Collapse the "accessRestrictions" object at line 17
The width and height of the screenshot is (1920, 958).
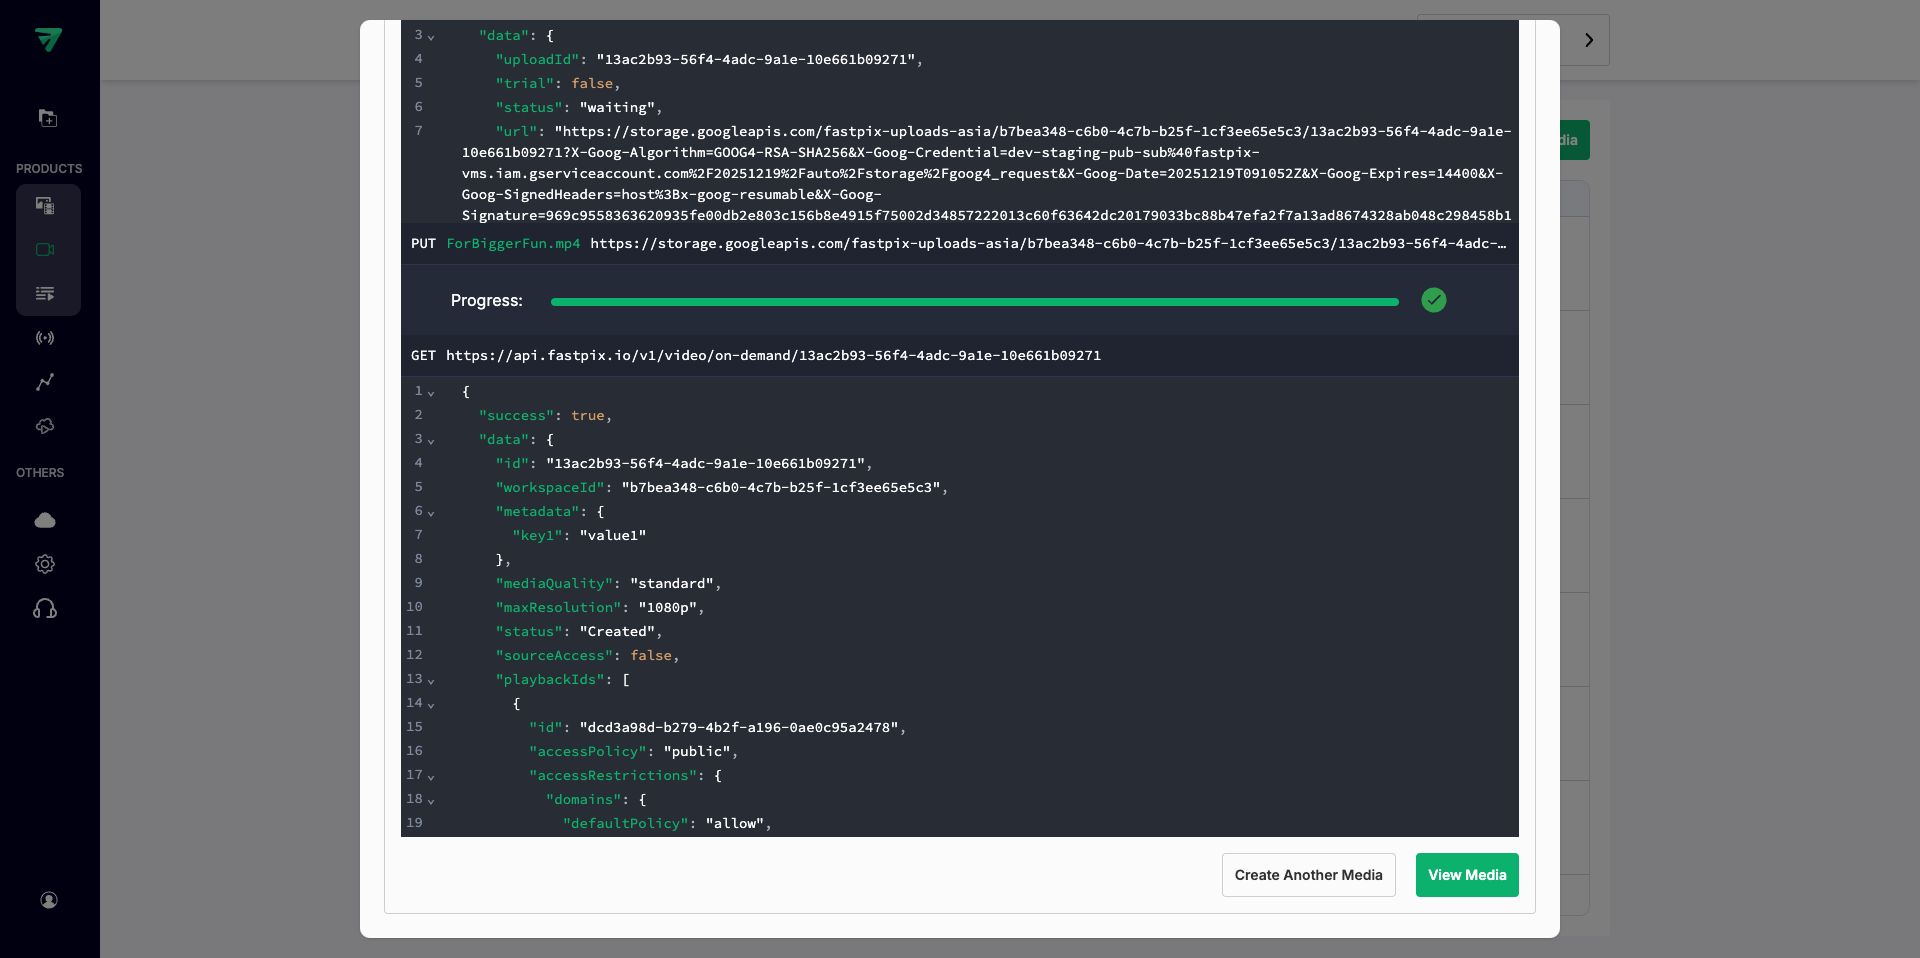point(431,777)
